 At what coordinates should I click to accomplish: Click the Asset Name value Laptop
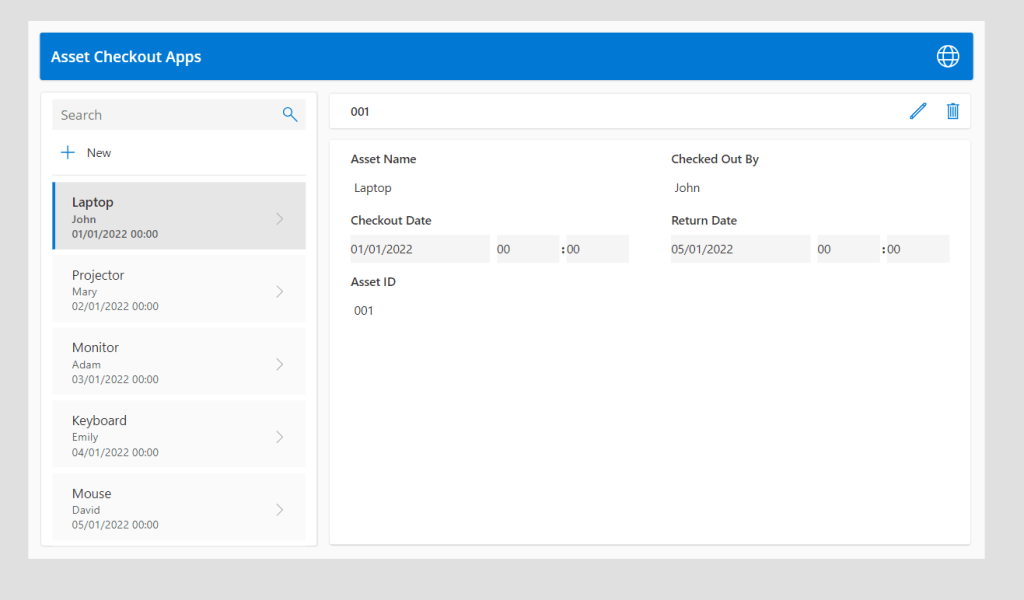click(373, 188)
